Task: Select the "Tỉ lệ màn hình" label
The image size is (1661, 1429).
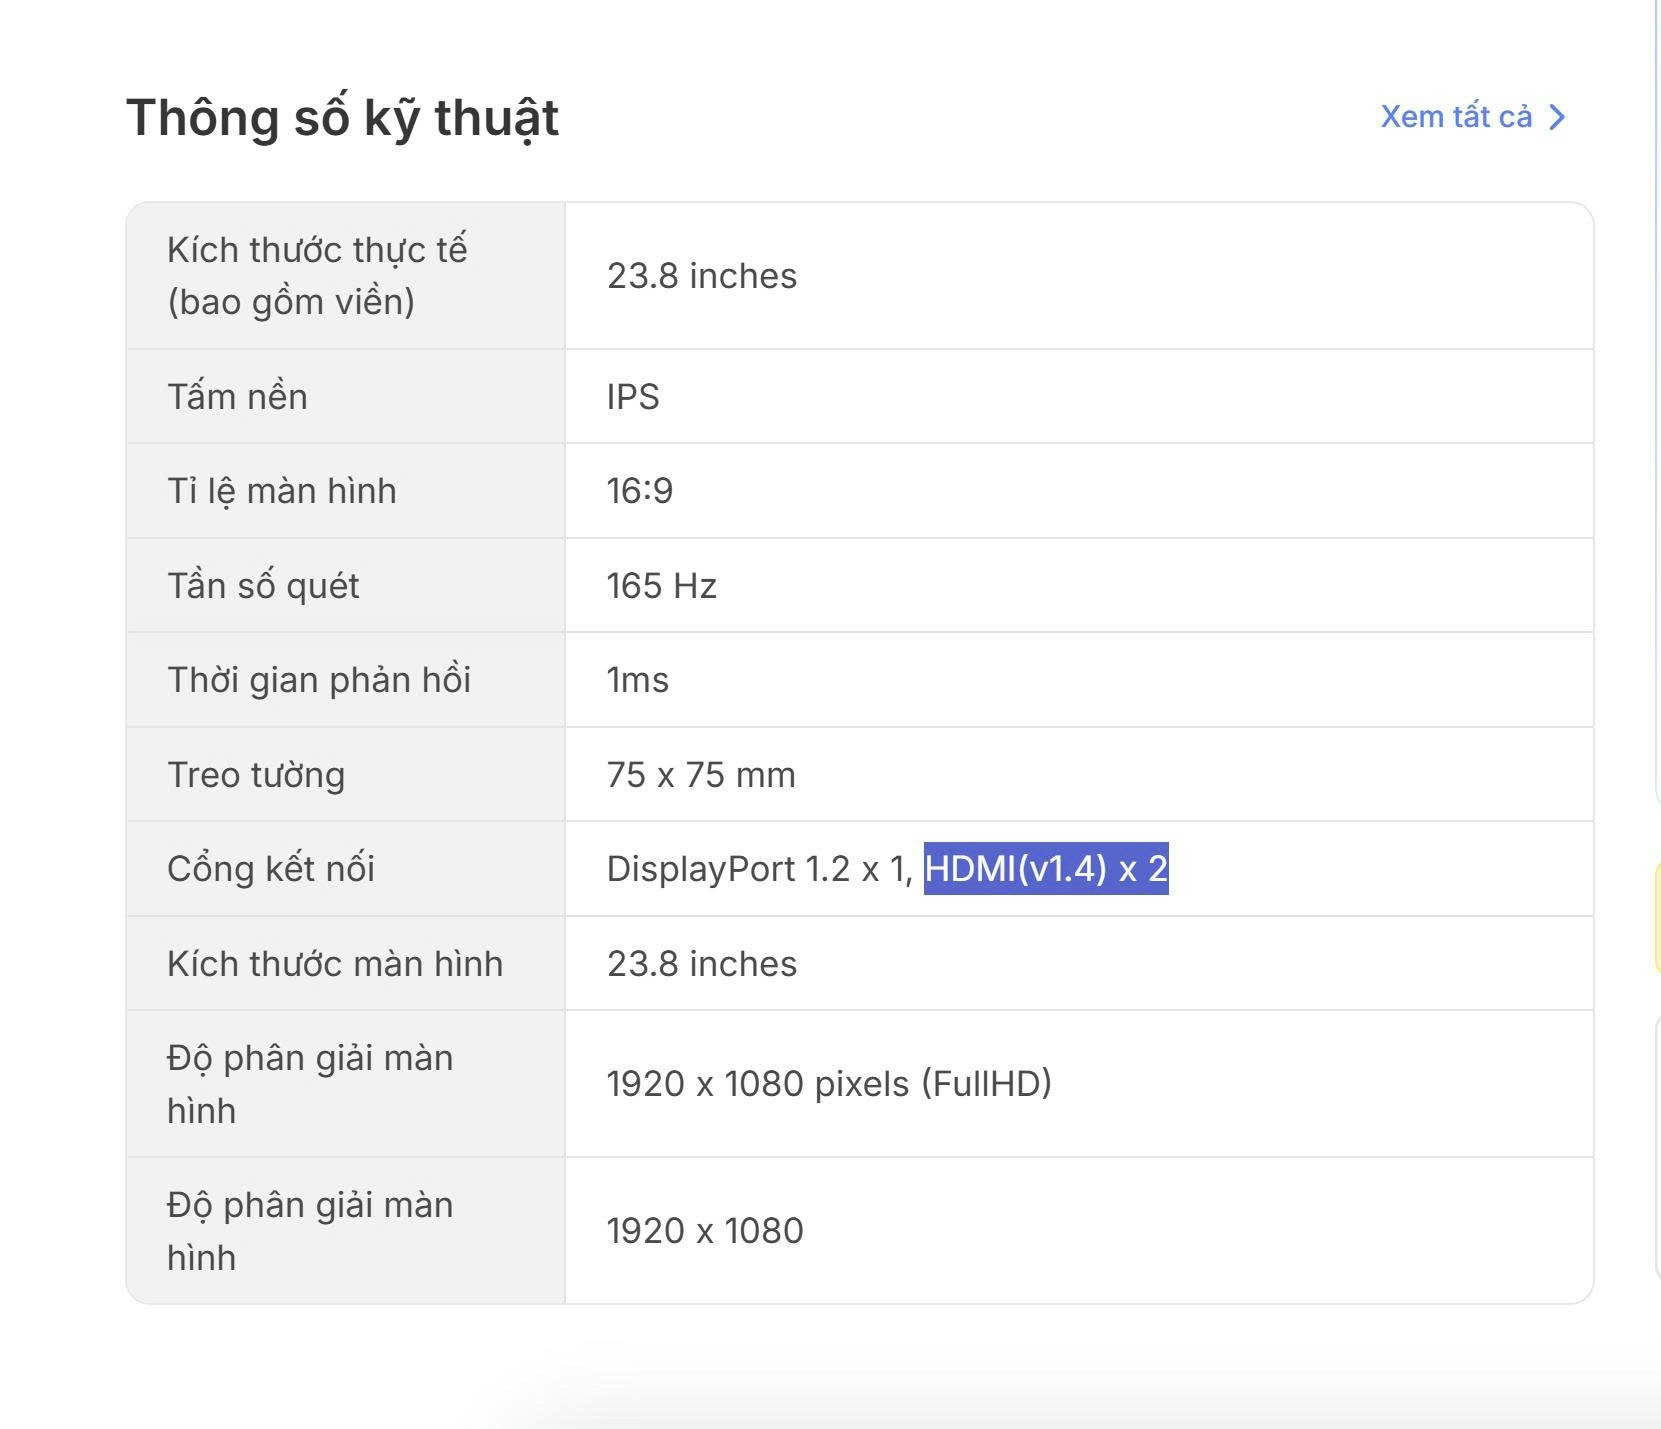Action: pos(281,491)
